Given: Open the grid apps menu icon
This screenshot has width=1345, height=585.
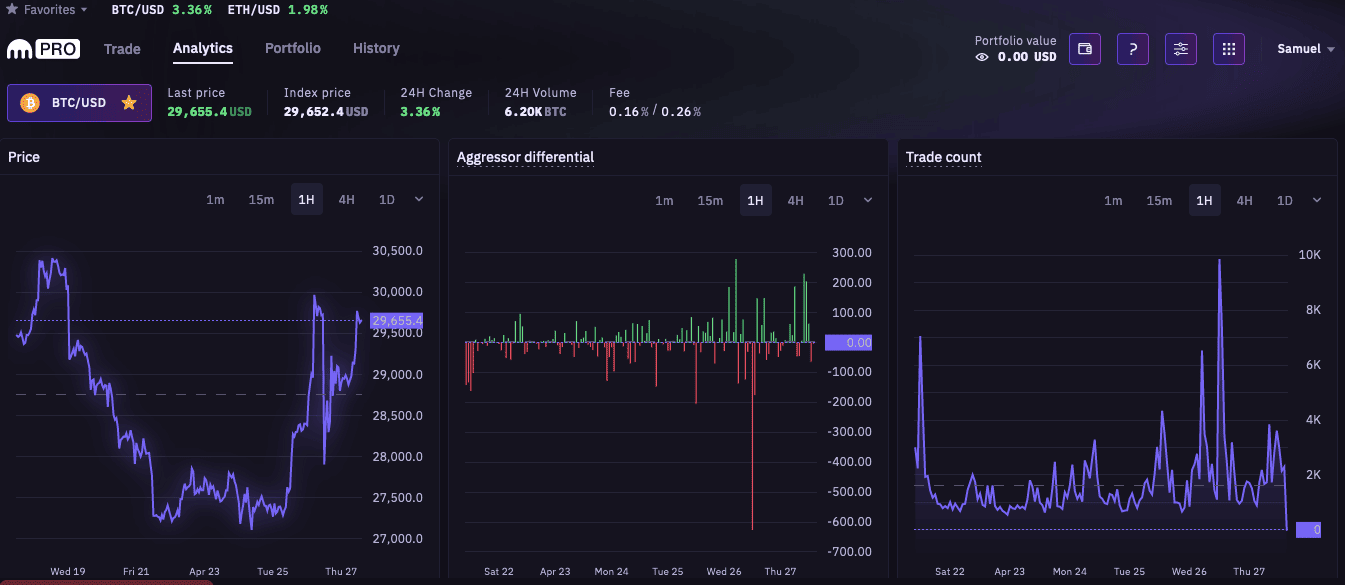Looking at the screenshot, I should click(x=1229, y=49).
